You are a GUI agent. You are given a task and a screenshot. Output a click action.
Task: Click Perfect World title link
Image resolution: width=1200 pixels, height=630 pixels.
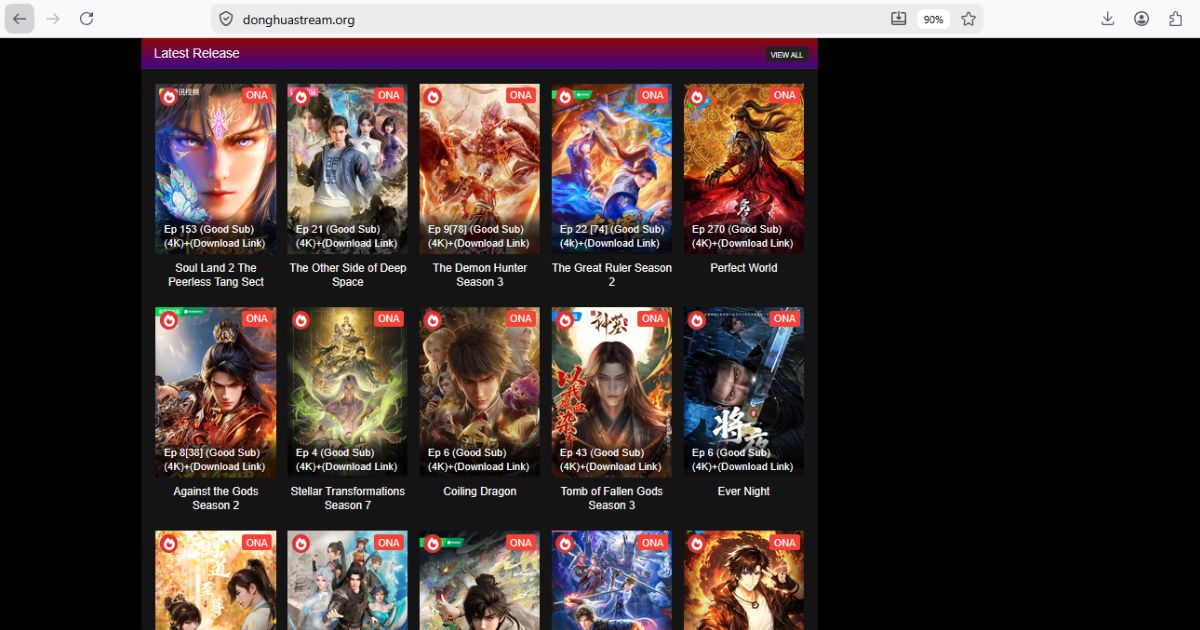click(x=744, y=268)
